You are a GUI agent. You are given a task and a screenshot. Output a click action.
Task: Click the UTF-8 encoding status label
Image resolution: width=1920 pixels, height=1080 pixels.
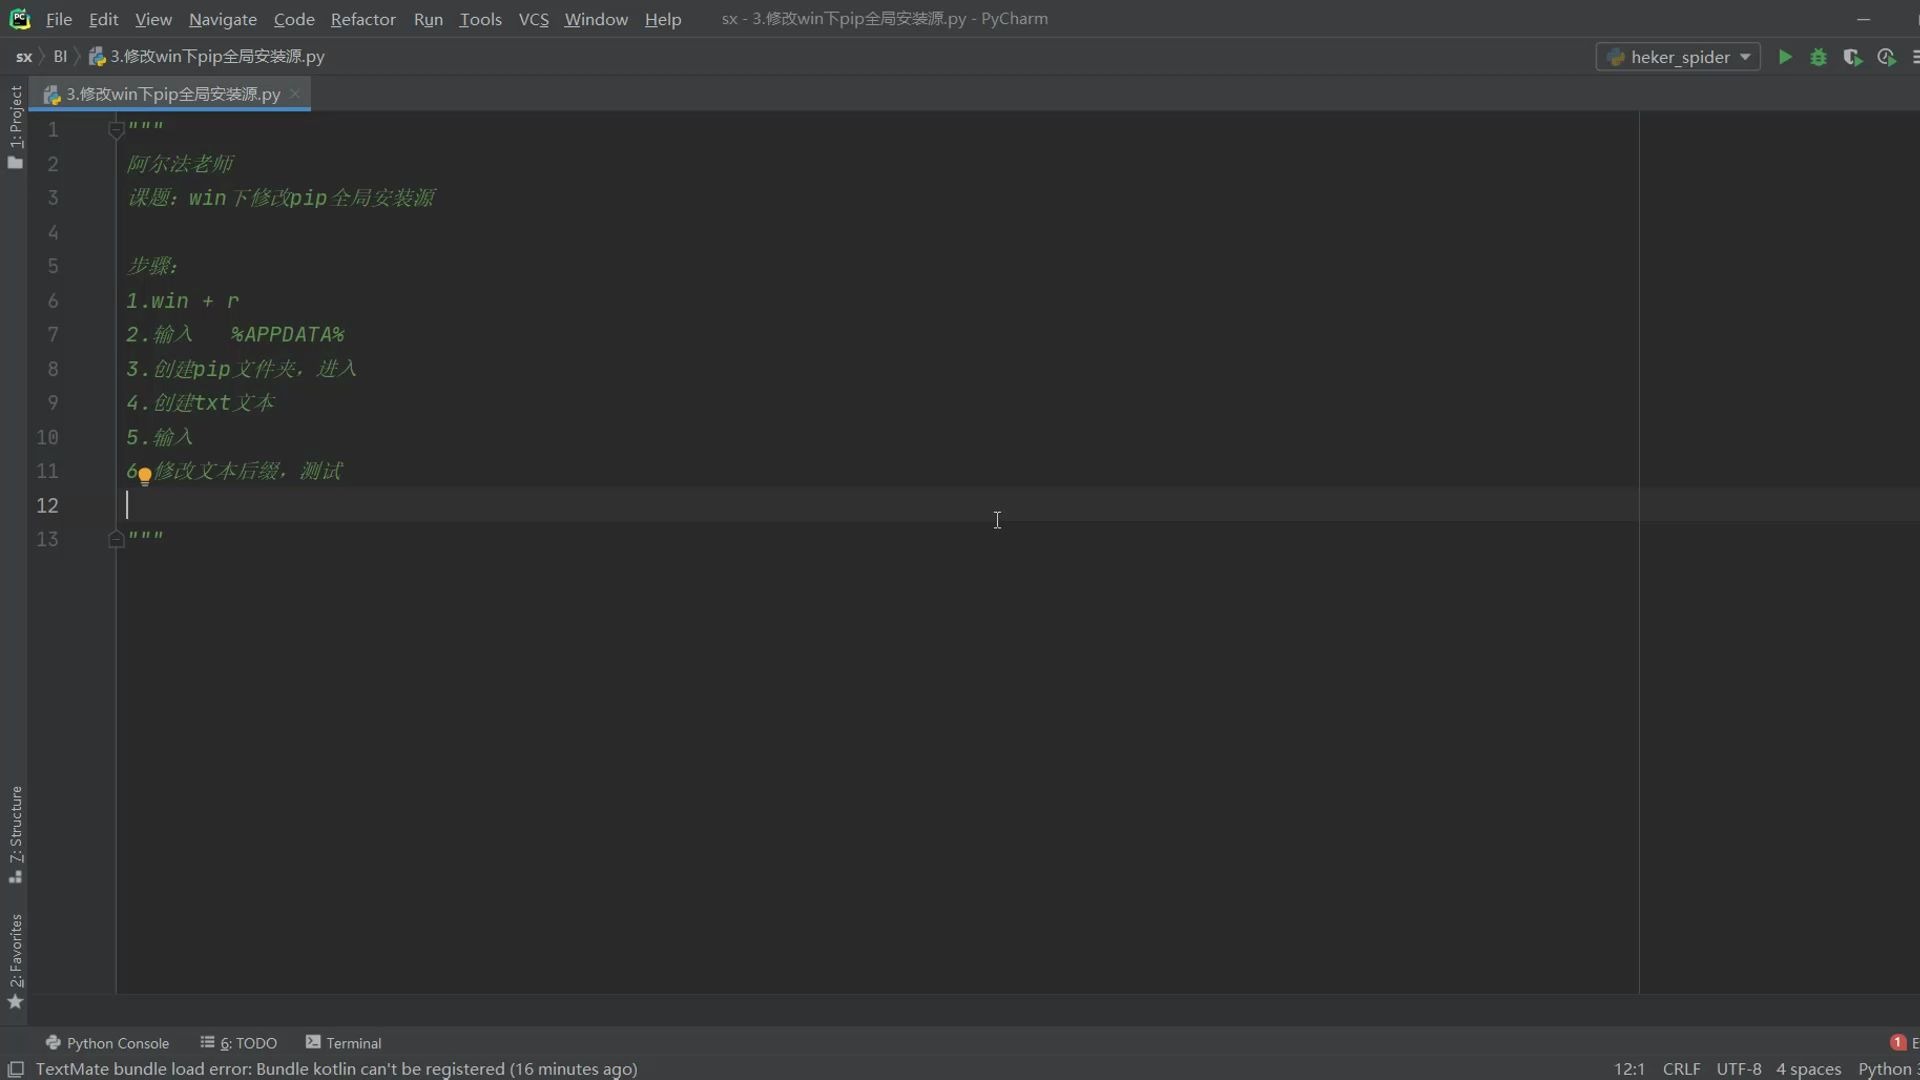1738,1069
